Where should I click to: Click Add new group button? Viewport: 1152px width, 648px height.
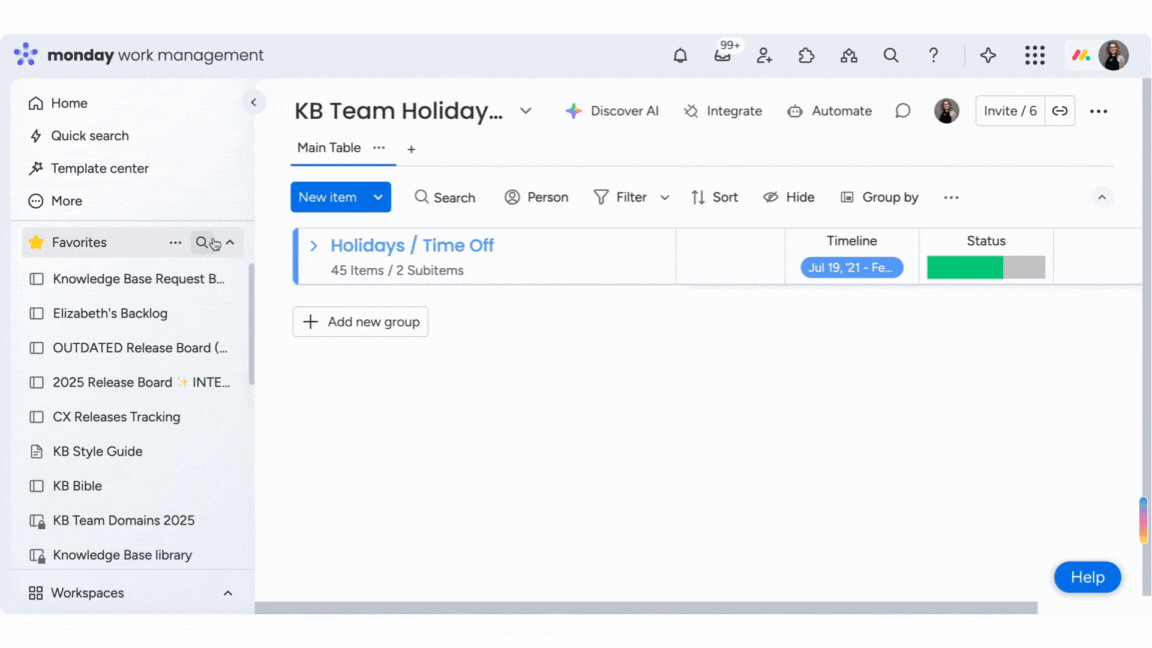coord(360,322)
